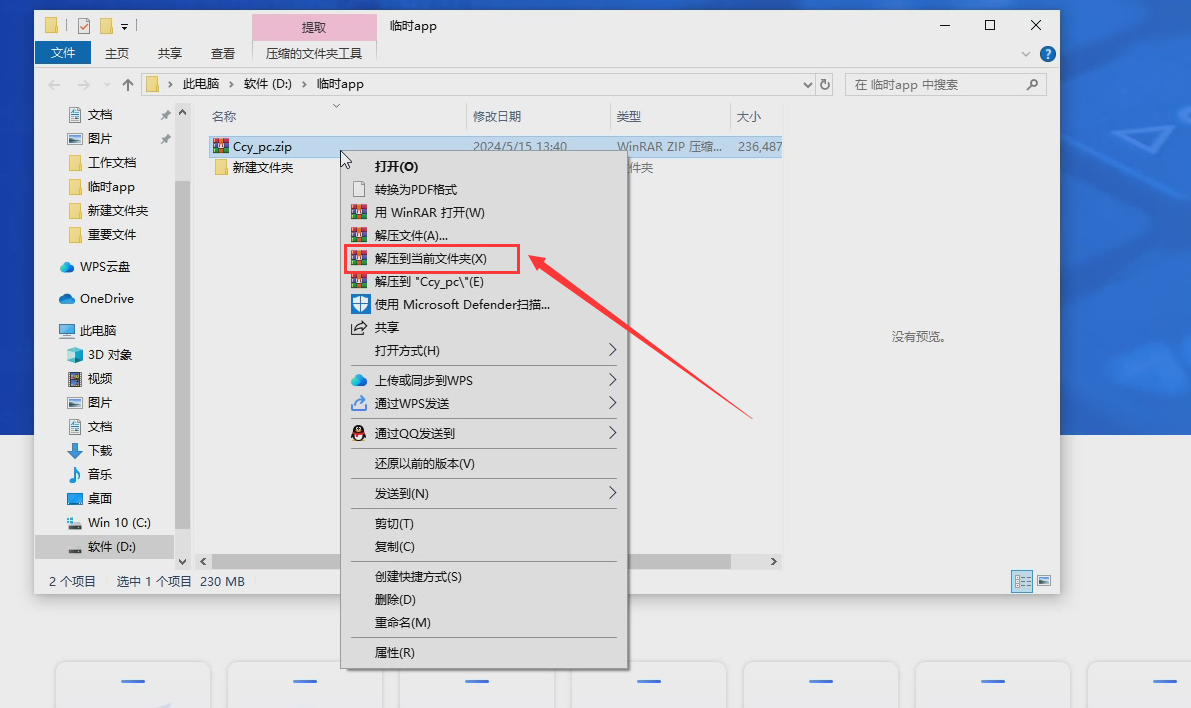Viewport: 1191px width, 708px height.
Task: Switch to details view in the status bar
Action: (1021, 581)
